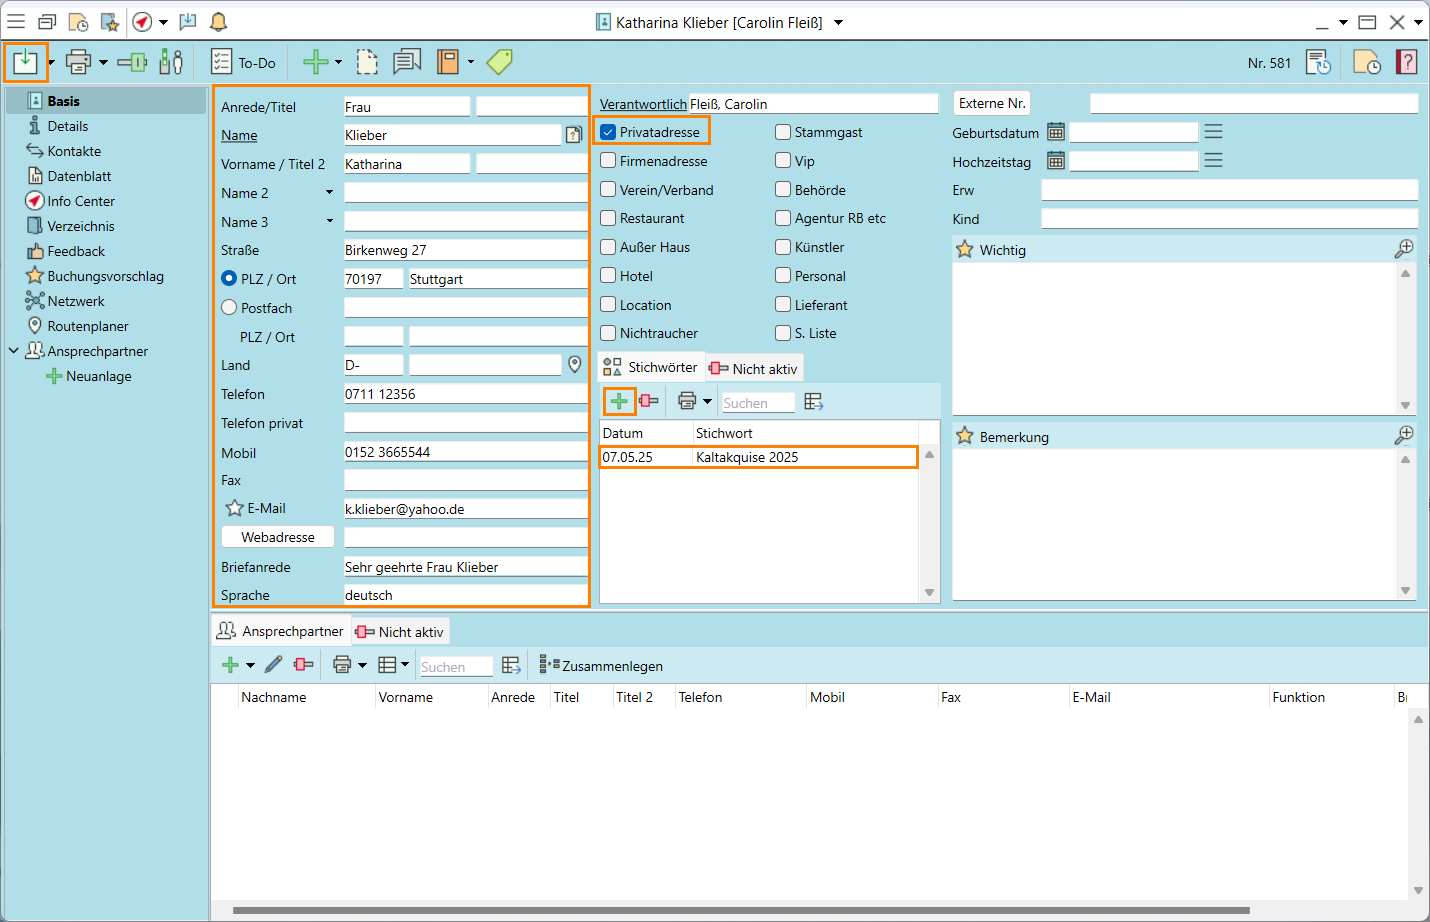Click magnifier icon beside Wichtig header

1404,249
